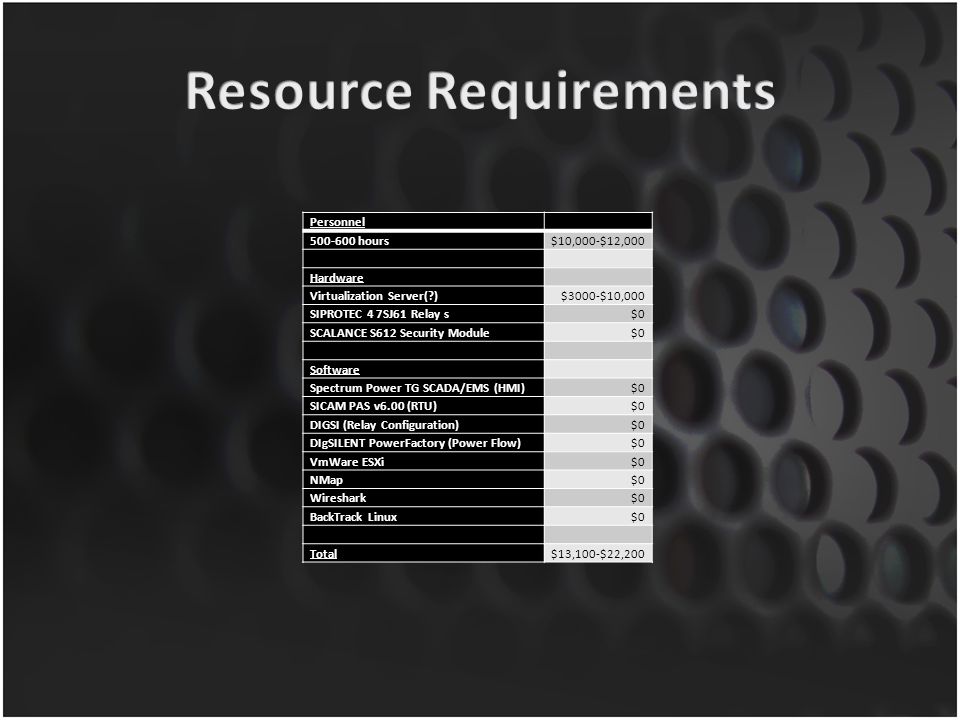Click Spectrum Power TG SCADA/EMS (HMI) cell
The image size is (960, 720).
[x=423, y=388]
